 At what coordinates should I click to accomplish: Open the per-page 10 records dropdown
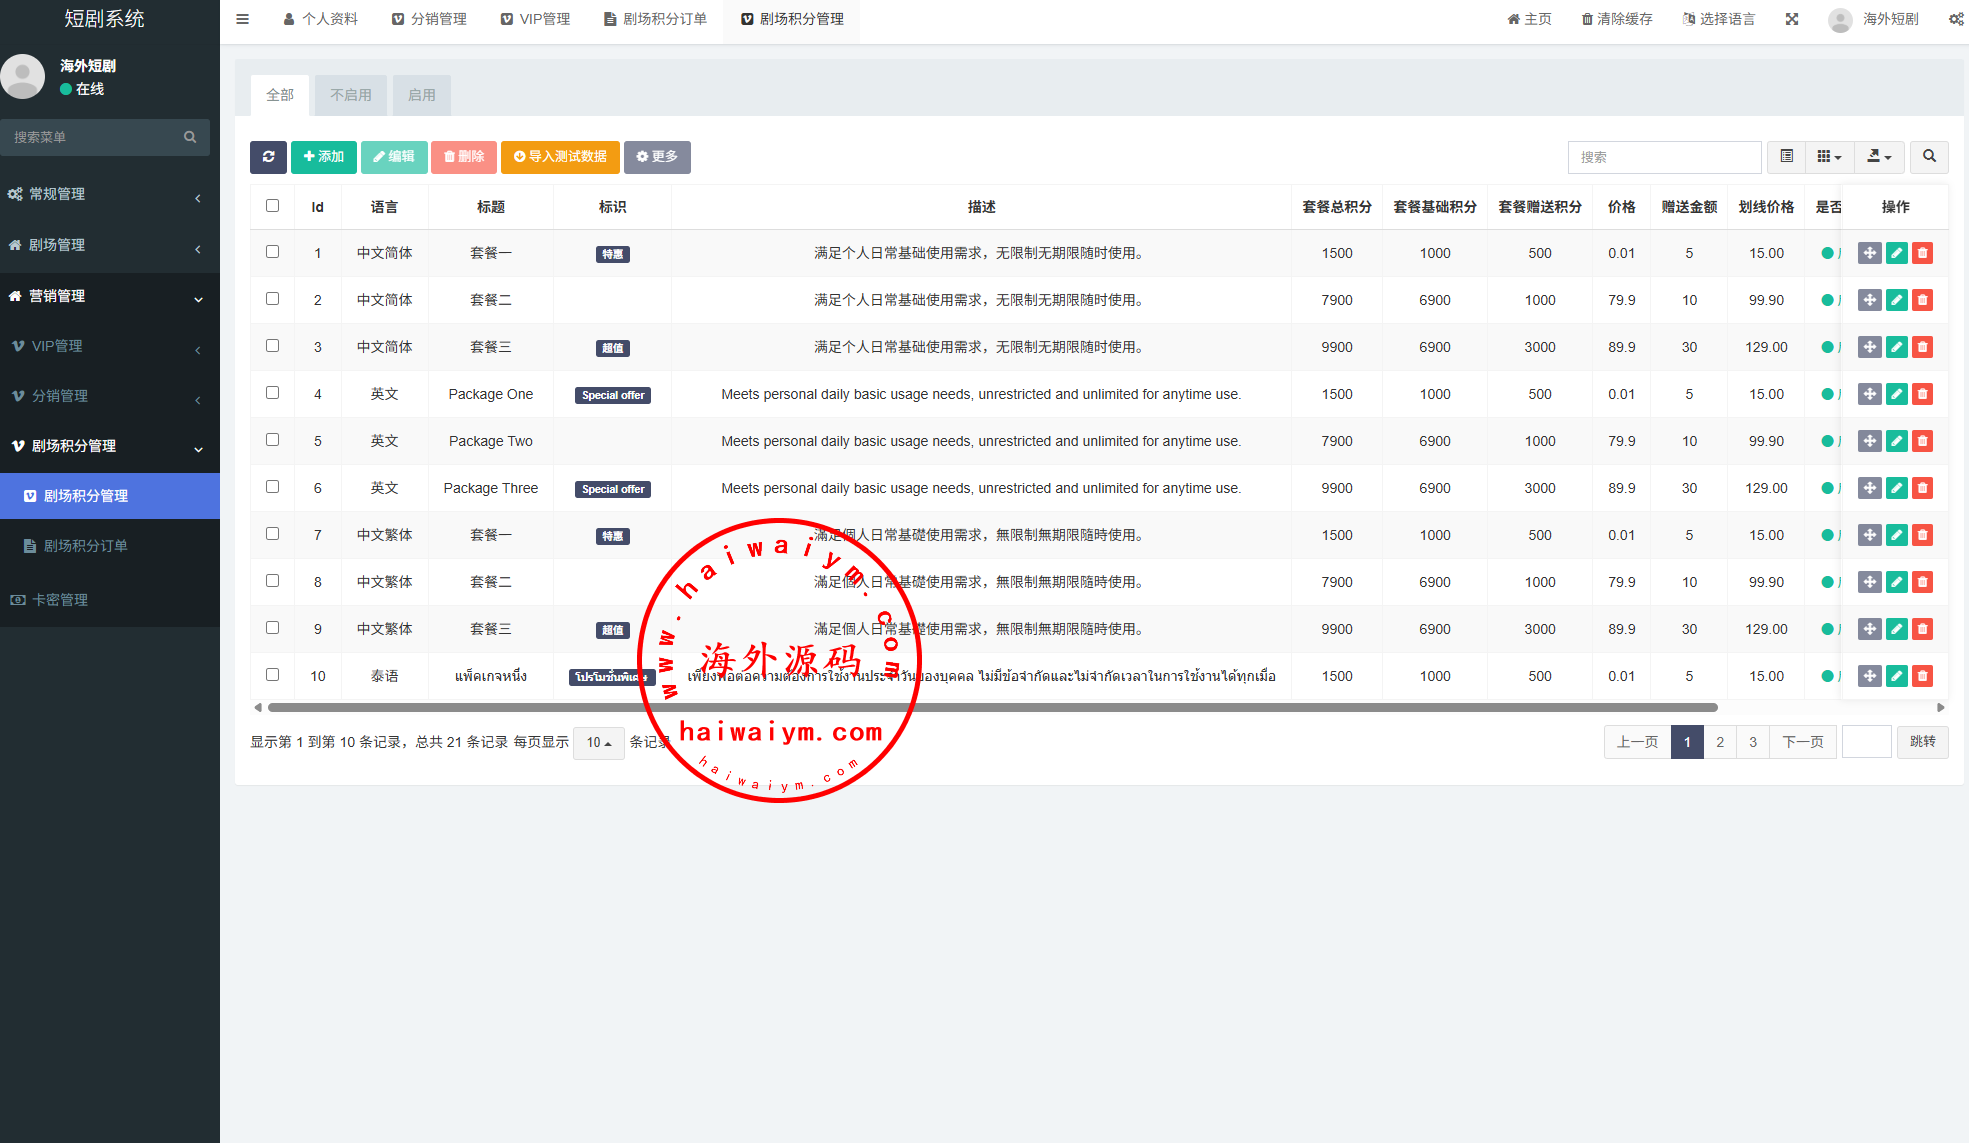click(598, 743)
